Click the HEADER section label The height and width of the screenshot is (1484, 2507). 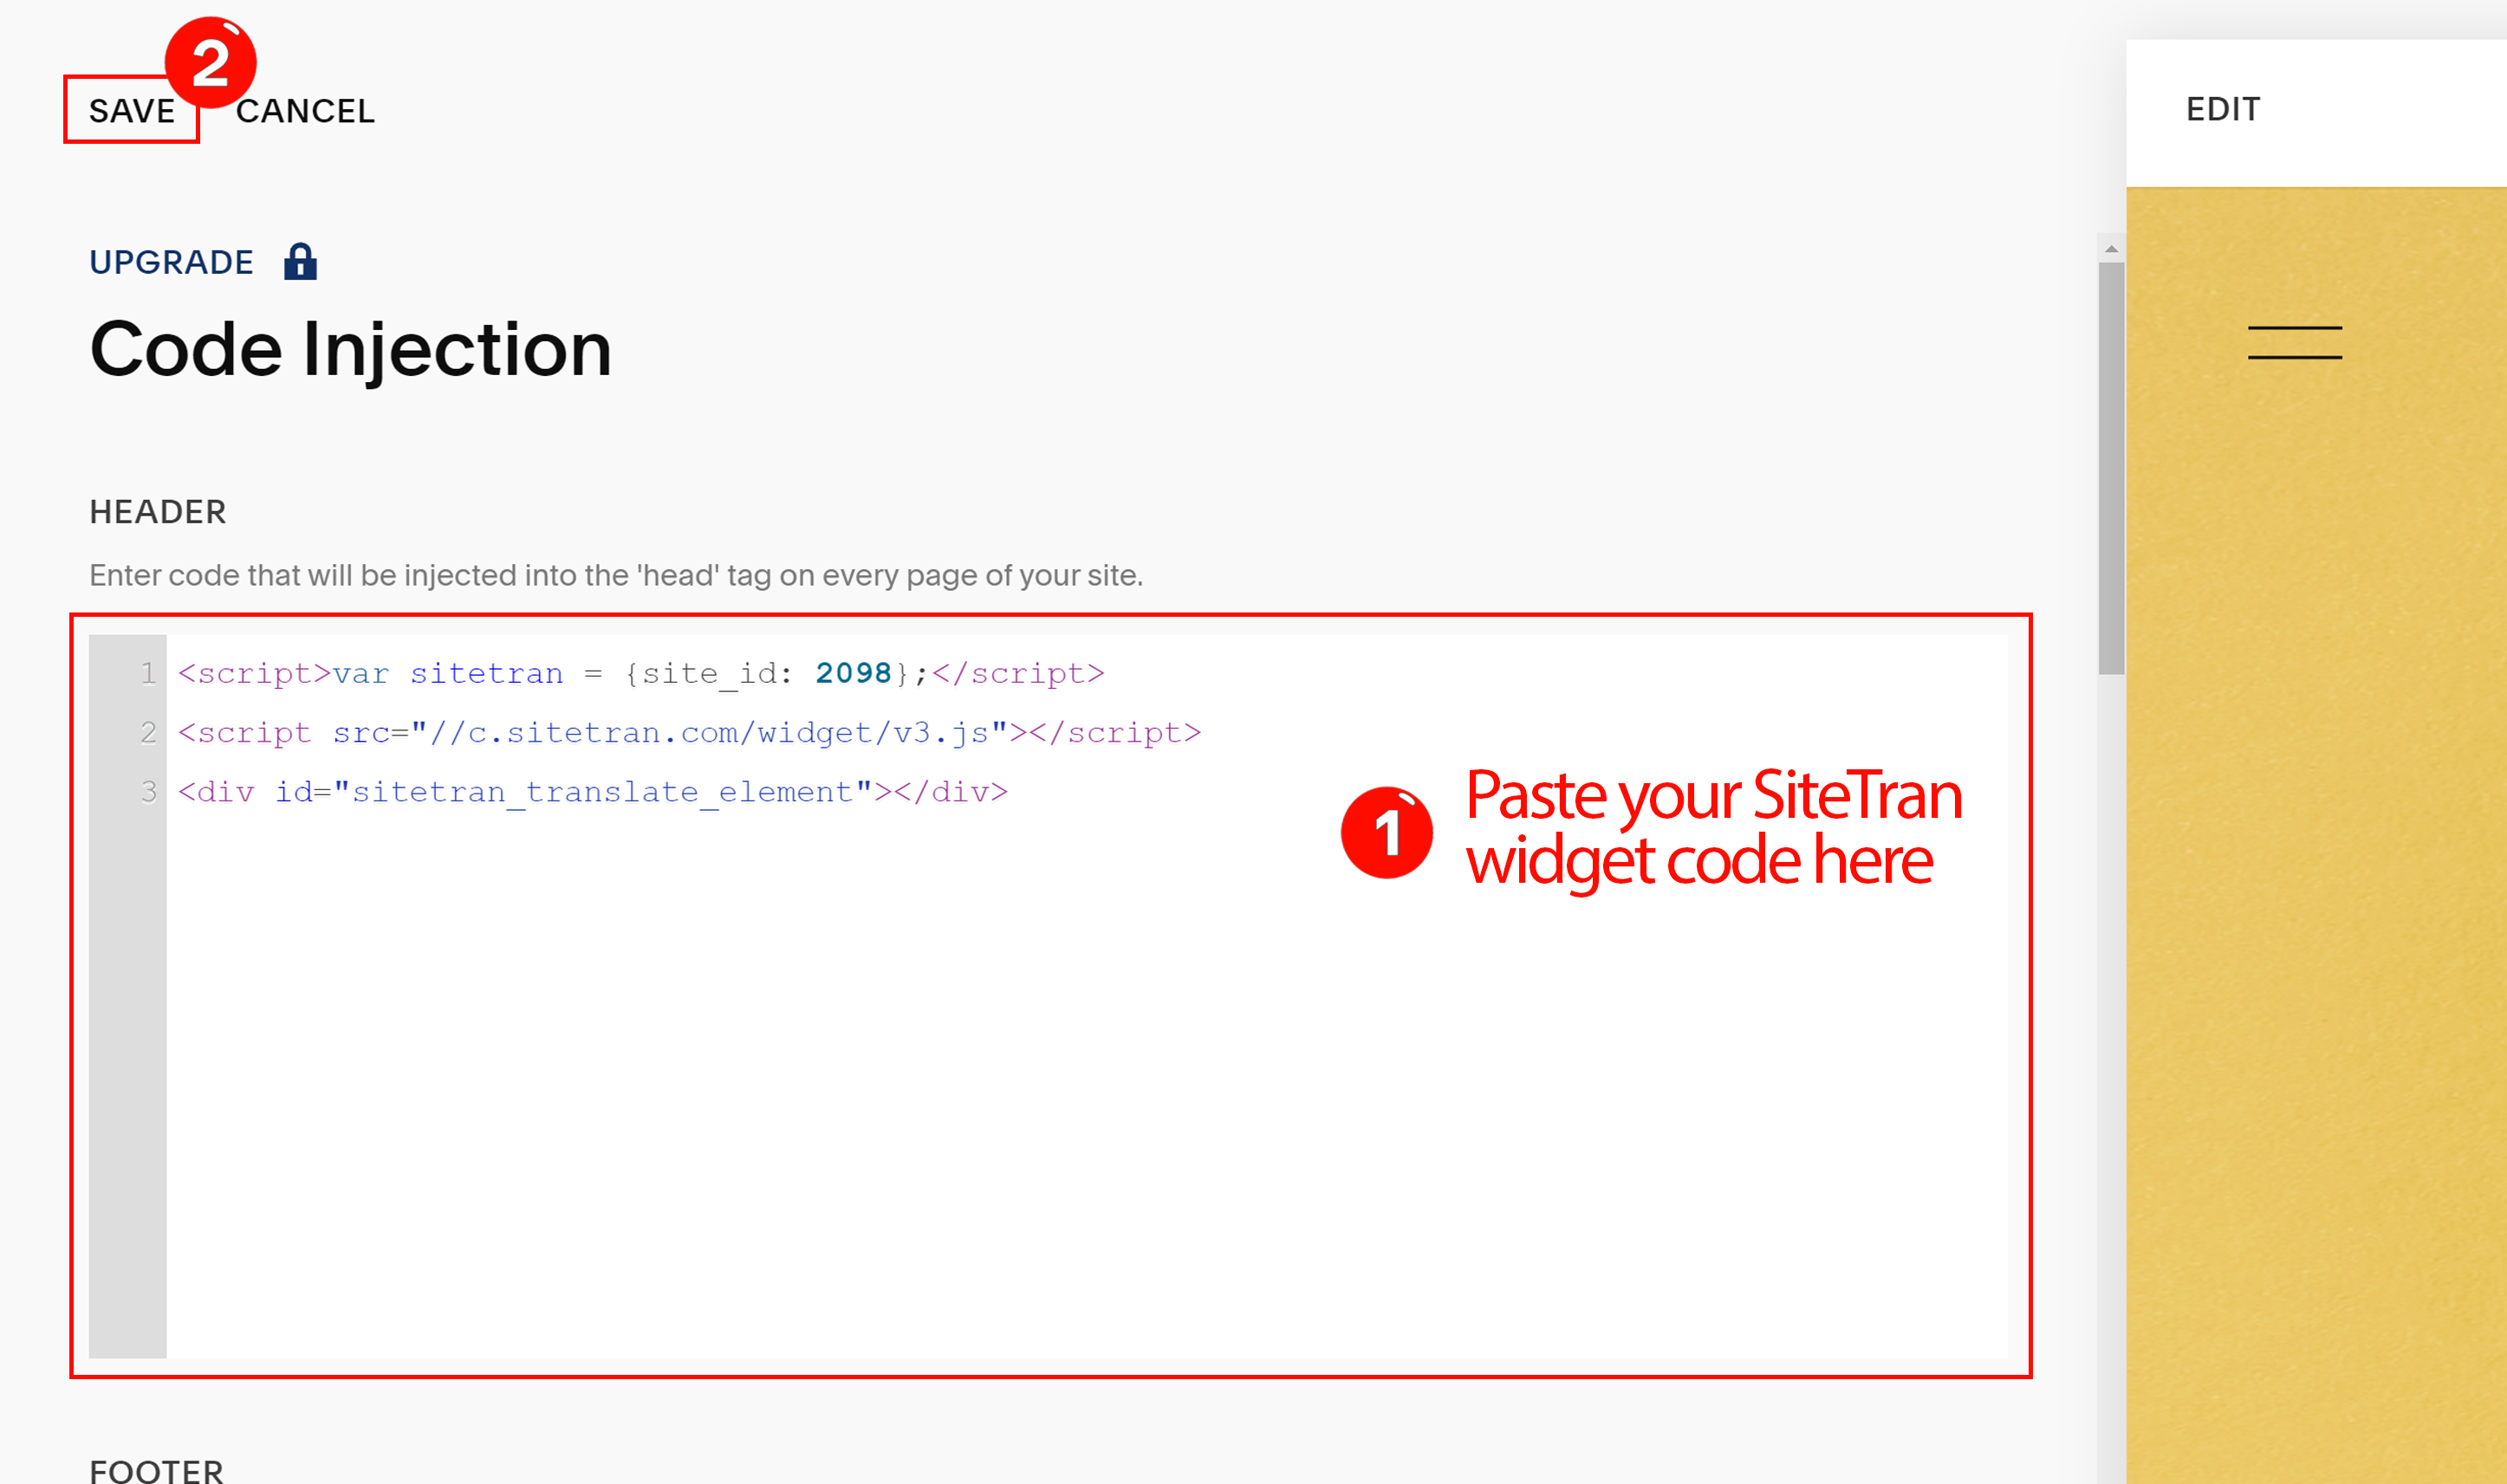157,511
